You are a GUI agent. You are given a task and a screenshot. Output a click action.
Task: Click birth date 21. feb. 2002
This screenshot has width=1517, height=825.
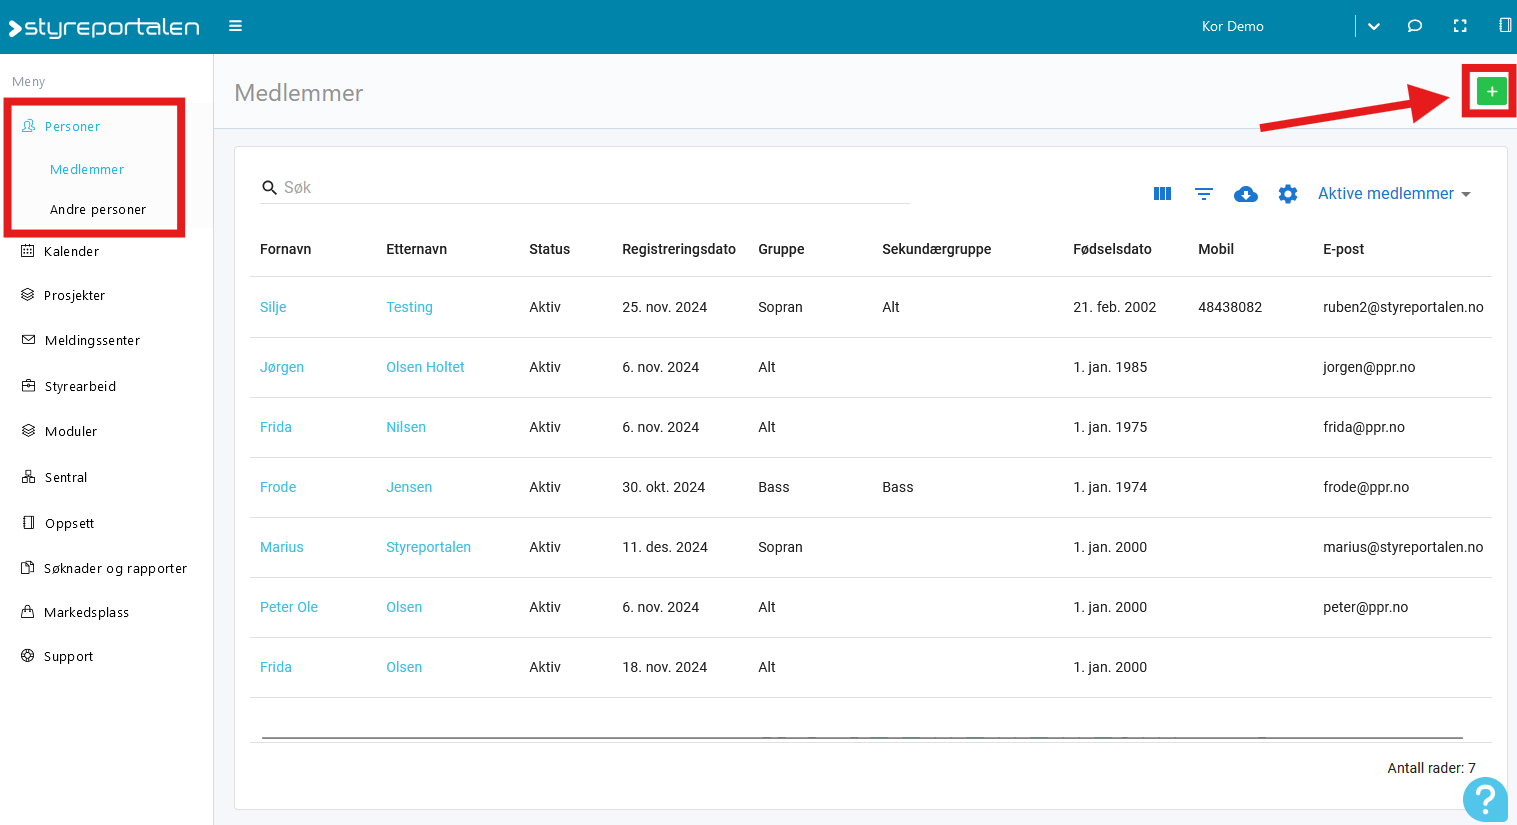[1114, 307]
